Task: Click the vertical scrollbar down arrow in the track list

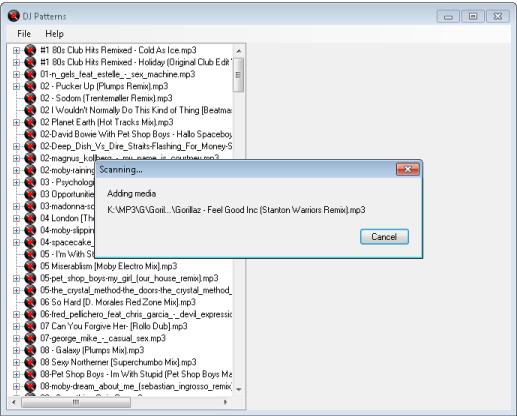Action: [x=239, y=389]
